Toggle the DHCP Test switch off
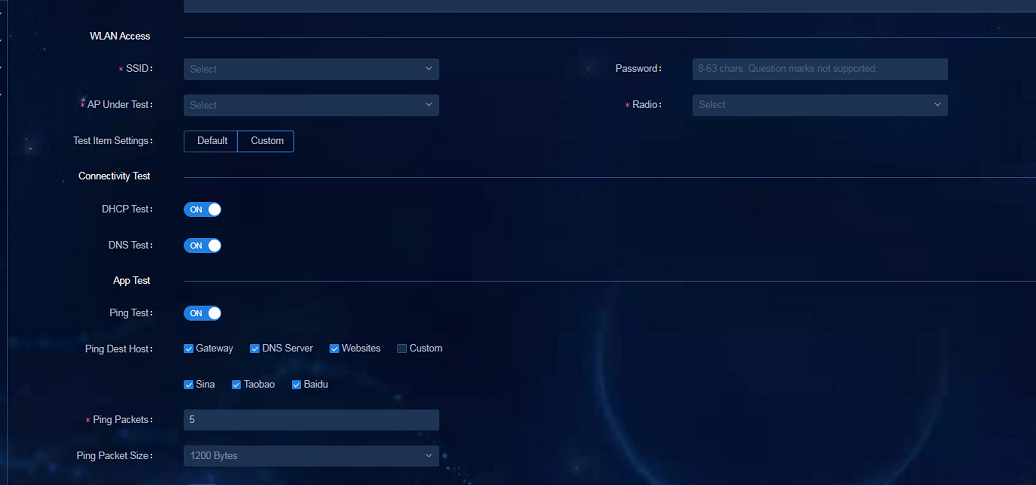The image size is (1036, 485). tap(202, 209)
